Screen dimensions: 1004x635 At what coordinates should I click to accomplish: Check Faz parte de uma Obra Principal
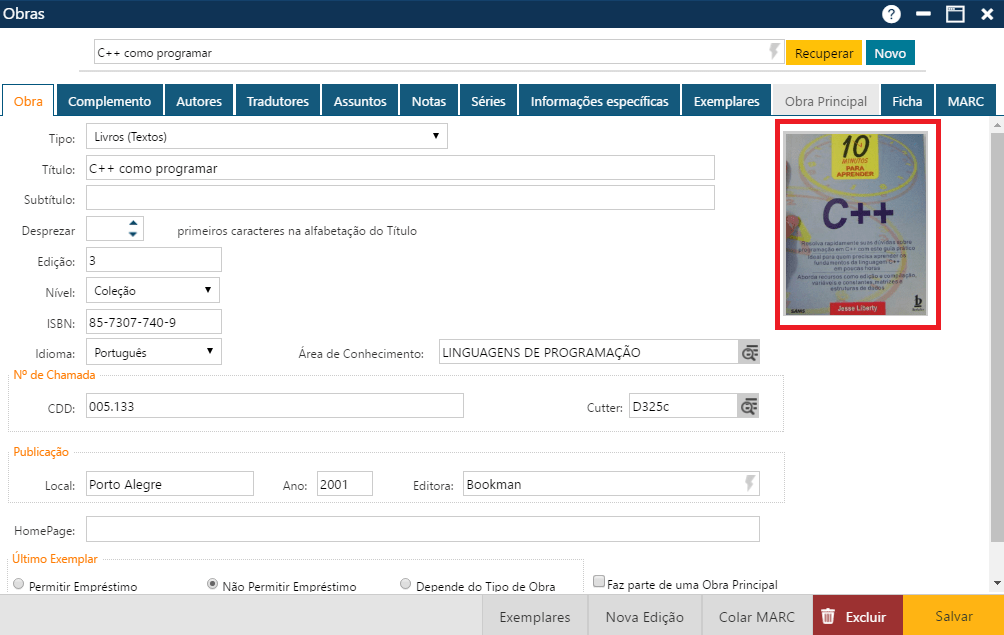(x=598, y=579)
